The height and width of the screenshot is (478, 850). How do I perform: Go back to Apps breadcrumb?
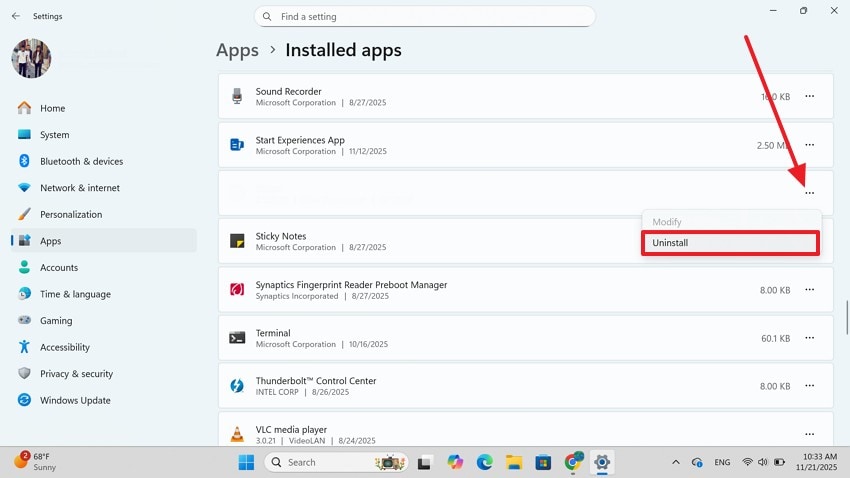237,50
